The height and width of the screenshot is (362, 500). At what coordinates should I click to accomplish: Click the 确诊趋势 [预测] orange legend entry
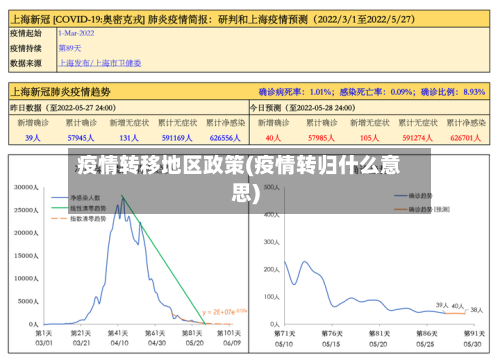422,209
